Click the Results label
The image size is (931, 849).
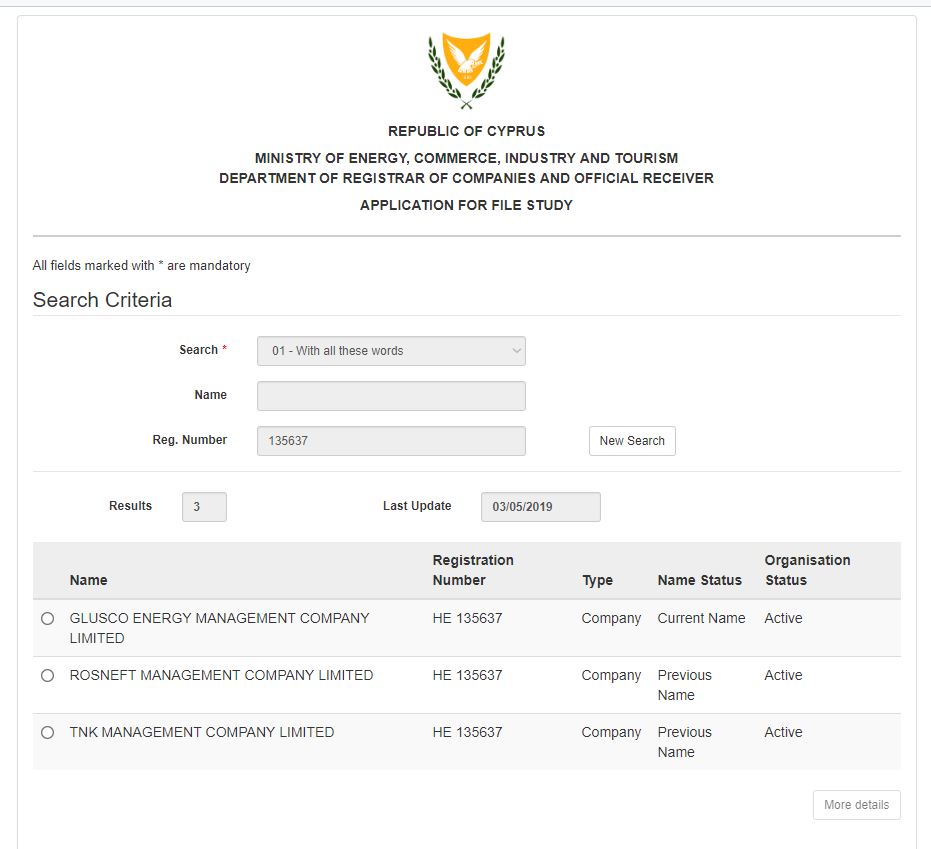[x=130, y=506]
